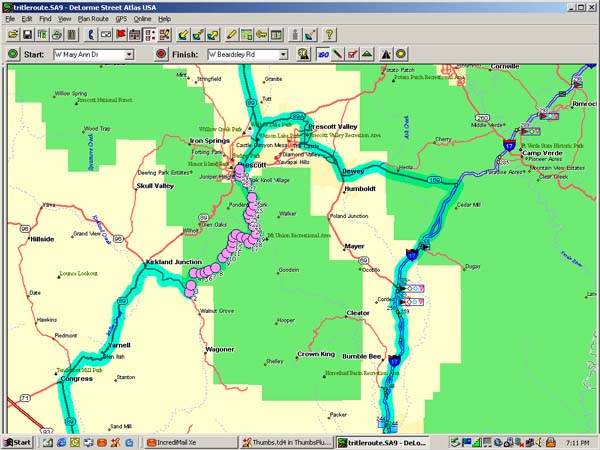Toggle the pressed checklist toolbar icon

point(150,35)
